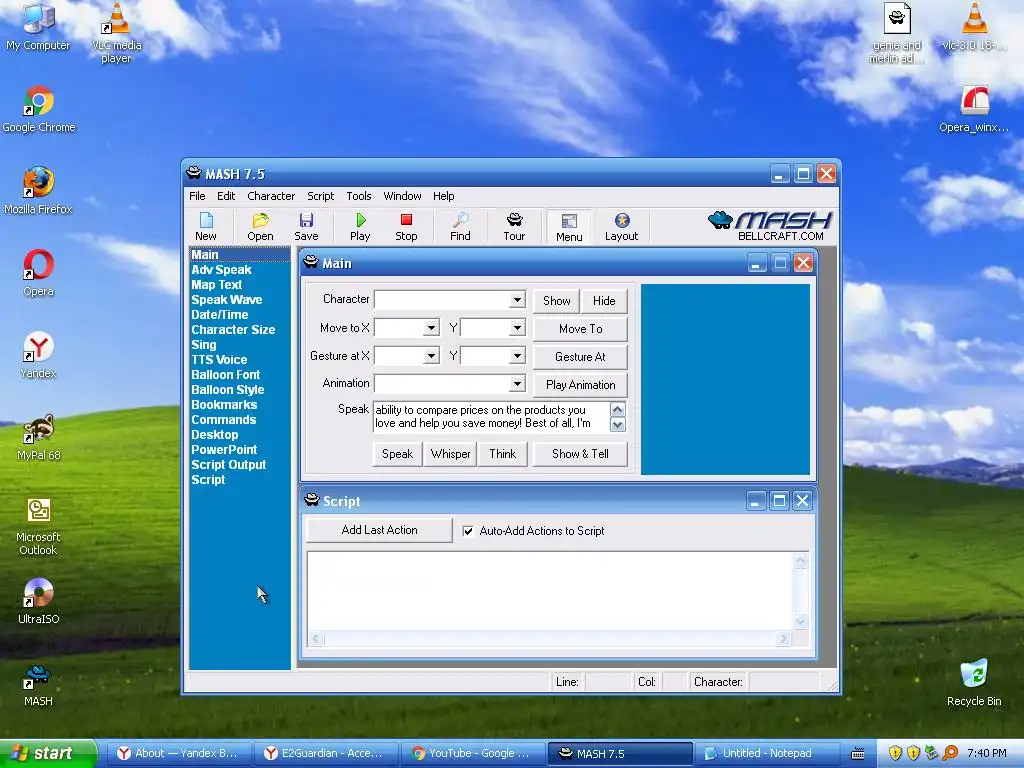Select Balloon Style in sidebar list
Image resolution: width=1024 pixels, height=768 pixels.
228,390
